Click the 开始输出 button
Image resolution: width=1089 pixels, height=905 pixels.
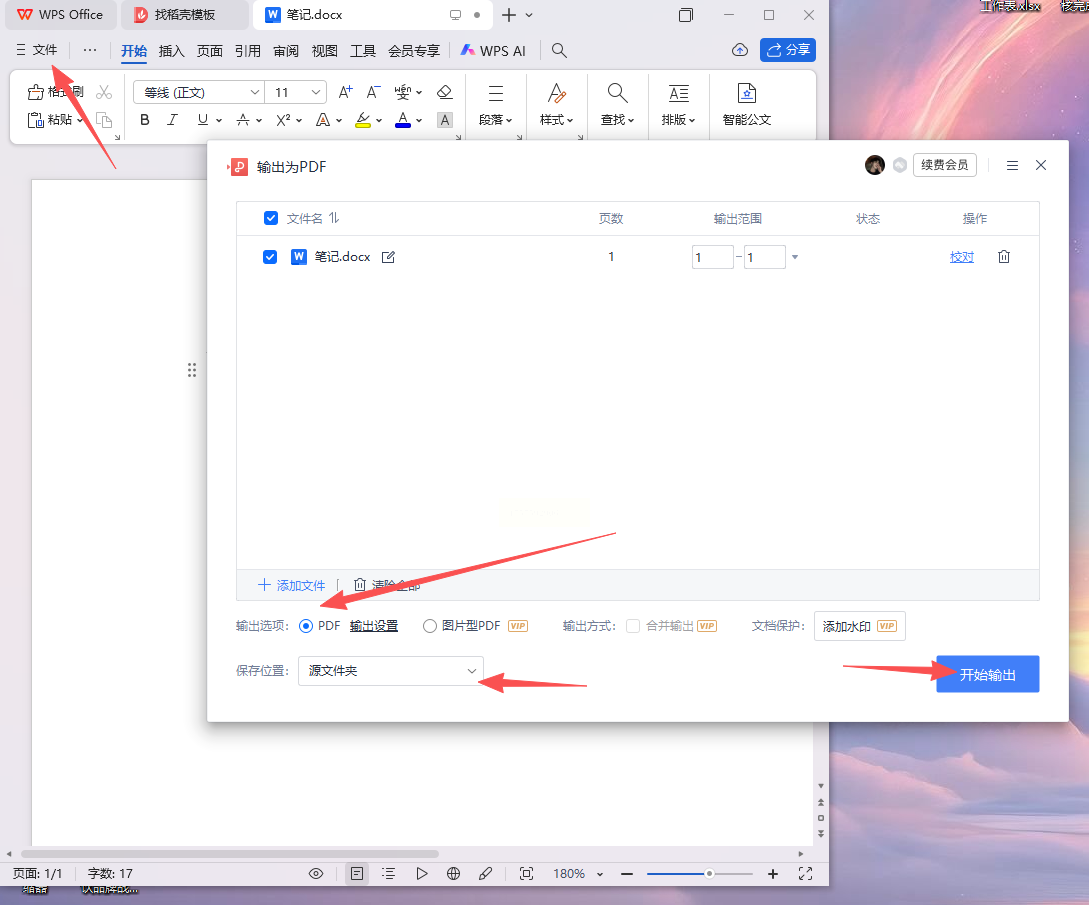tap(988, 674)
